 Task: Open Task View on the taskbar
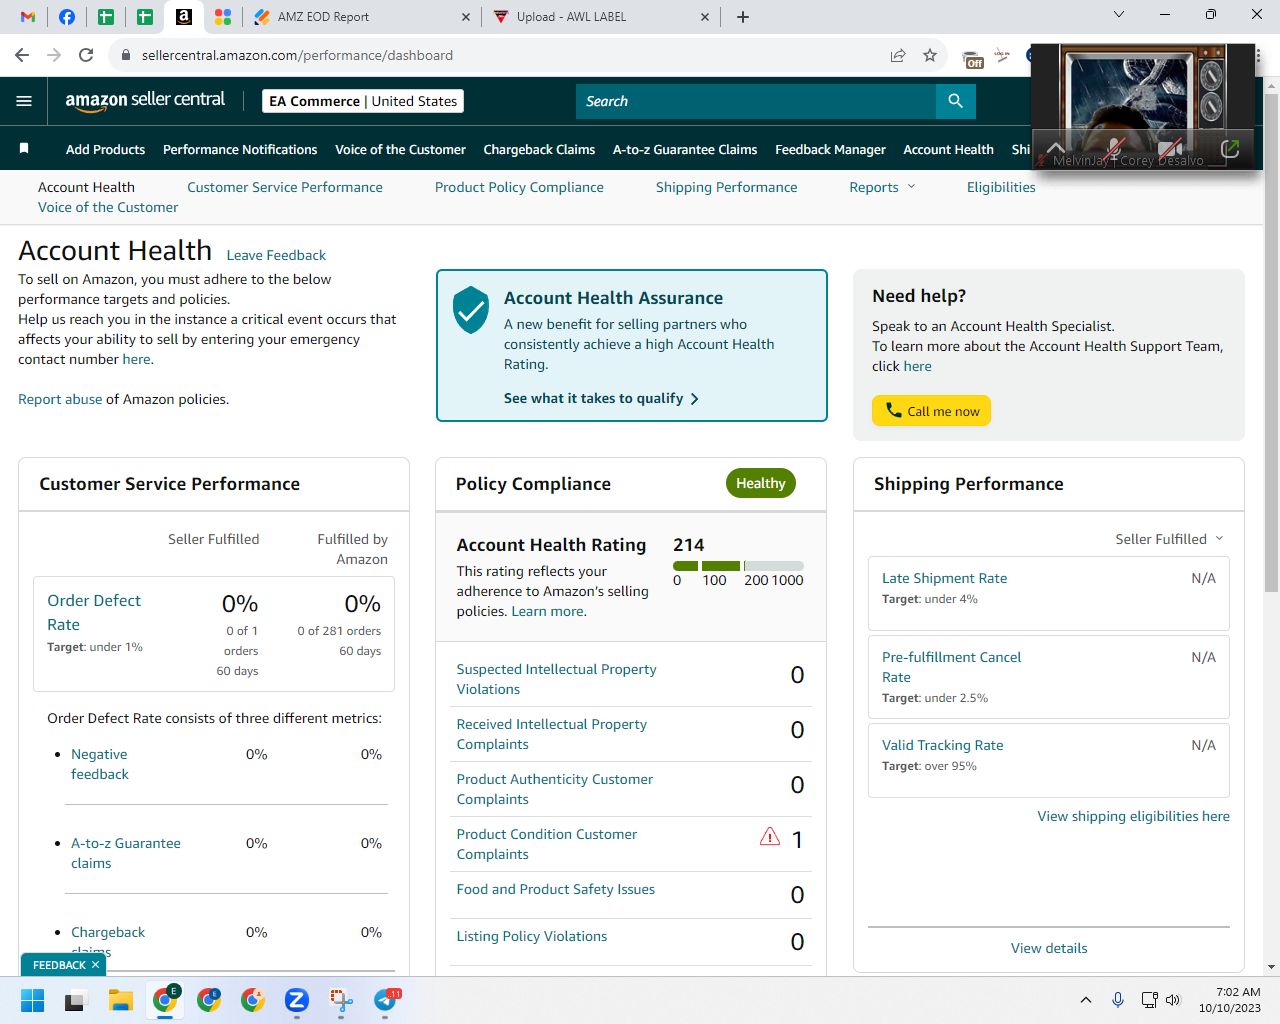pyautogui.click(x=76, y=1000)
